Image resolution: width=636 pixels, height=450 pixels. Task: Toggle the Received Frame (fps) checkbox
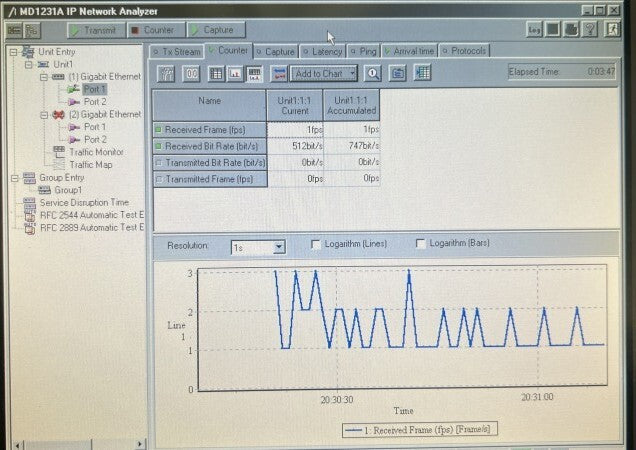(x=159, y=130)
